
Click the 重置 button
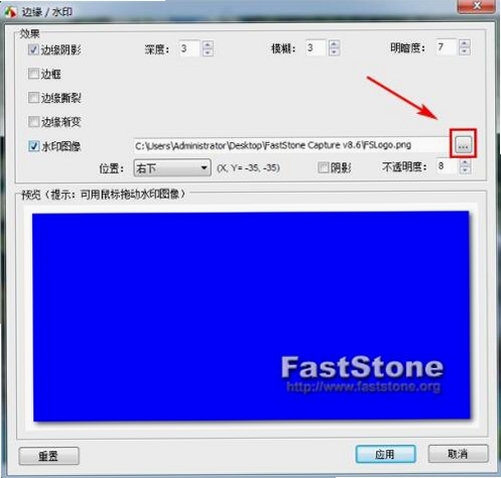coord(49,456)
